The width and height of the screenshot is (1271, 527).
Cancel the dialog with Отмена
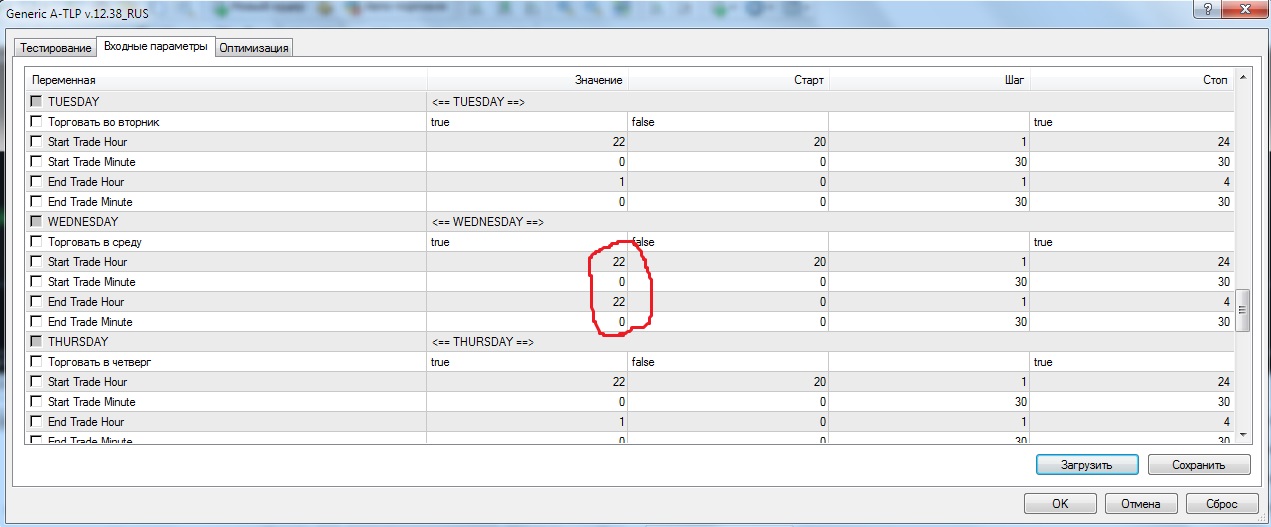(x=1141, y=503)
